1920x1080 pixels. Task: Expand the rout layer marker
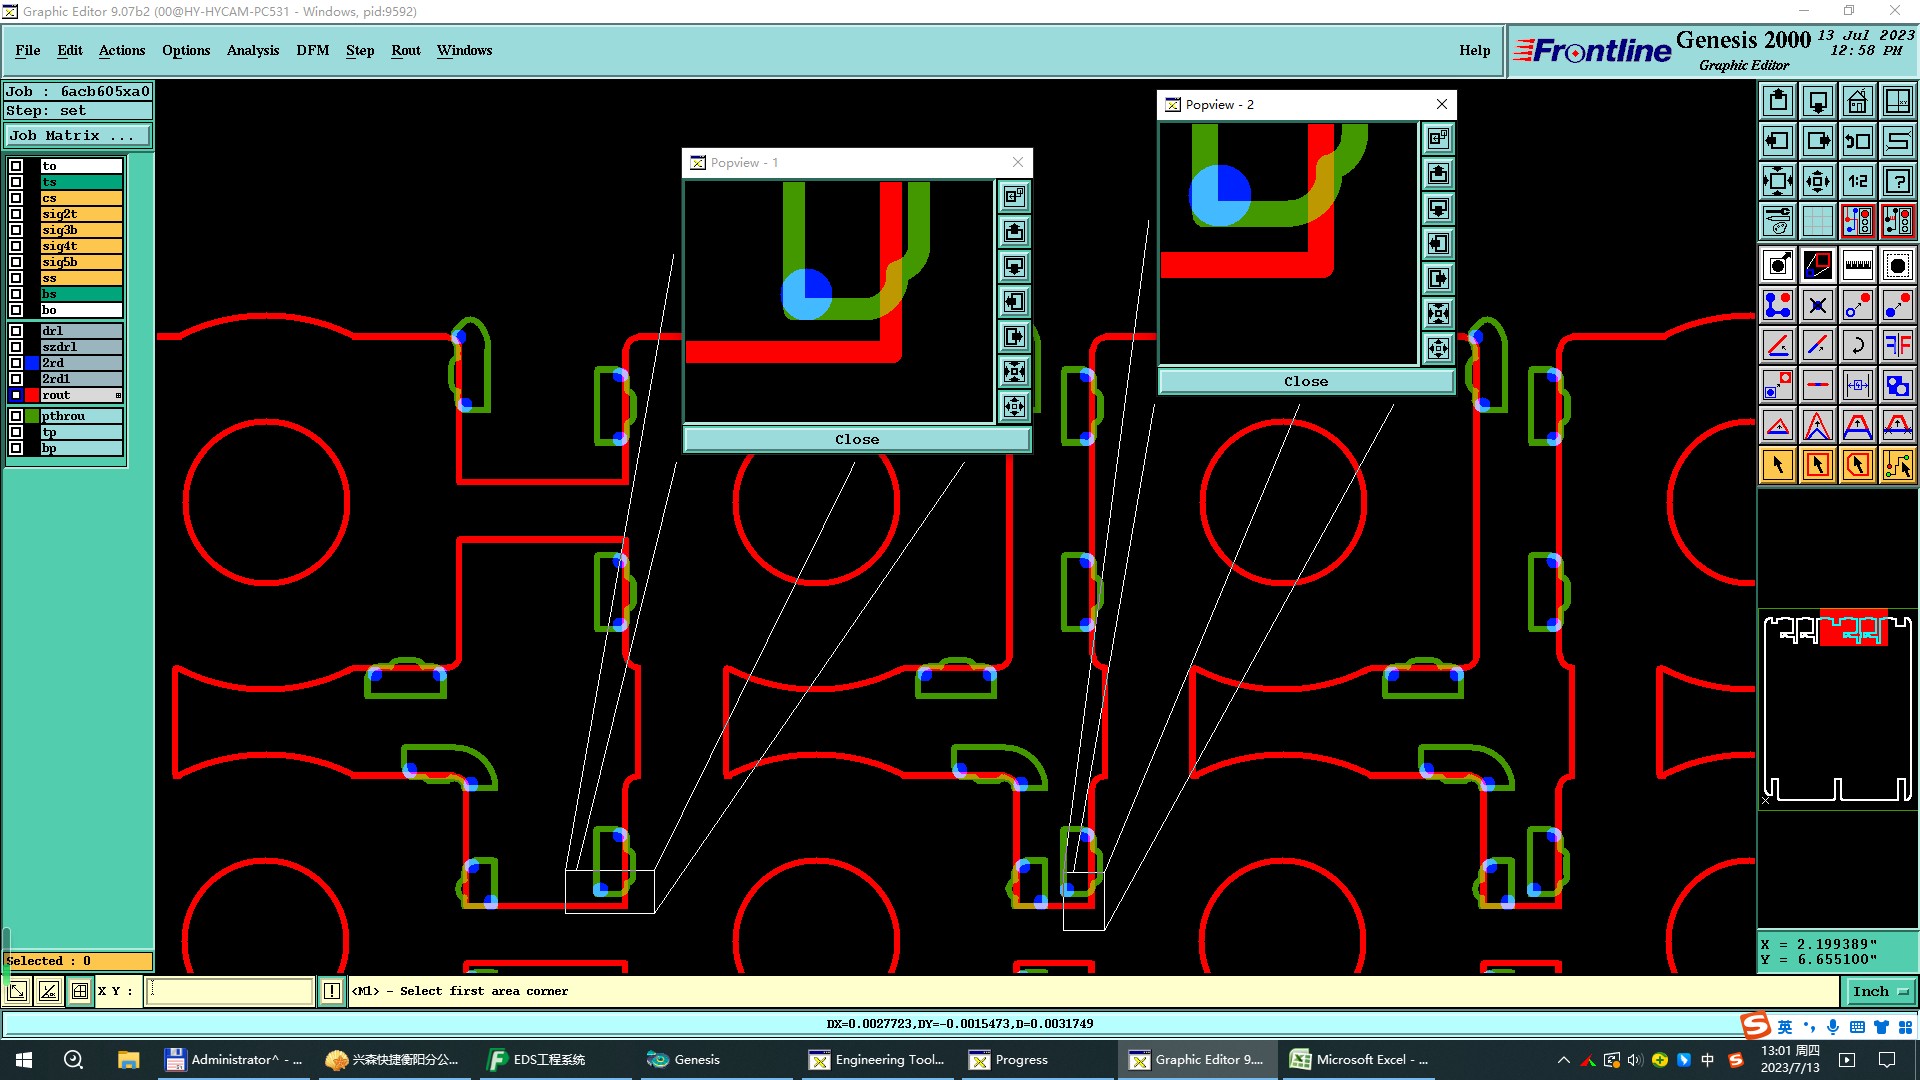coord(118,395)
